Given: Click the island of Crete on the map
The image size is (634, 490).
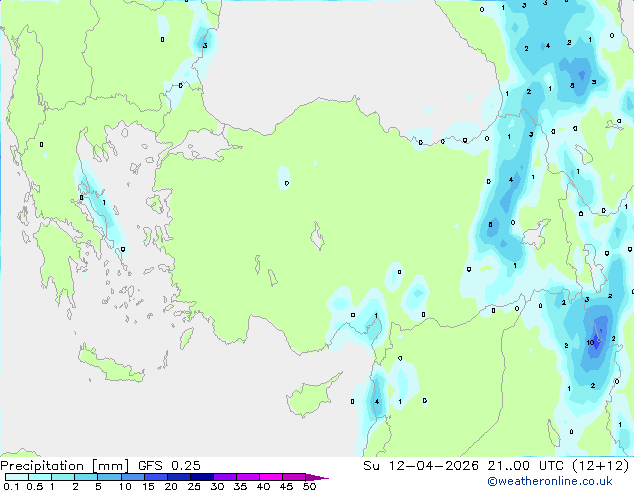Looking at the screenshot, I should click(110, 366).
